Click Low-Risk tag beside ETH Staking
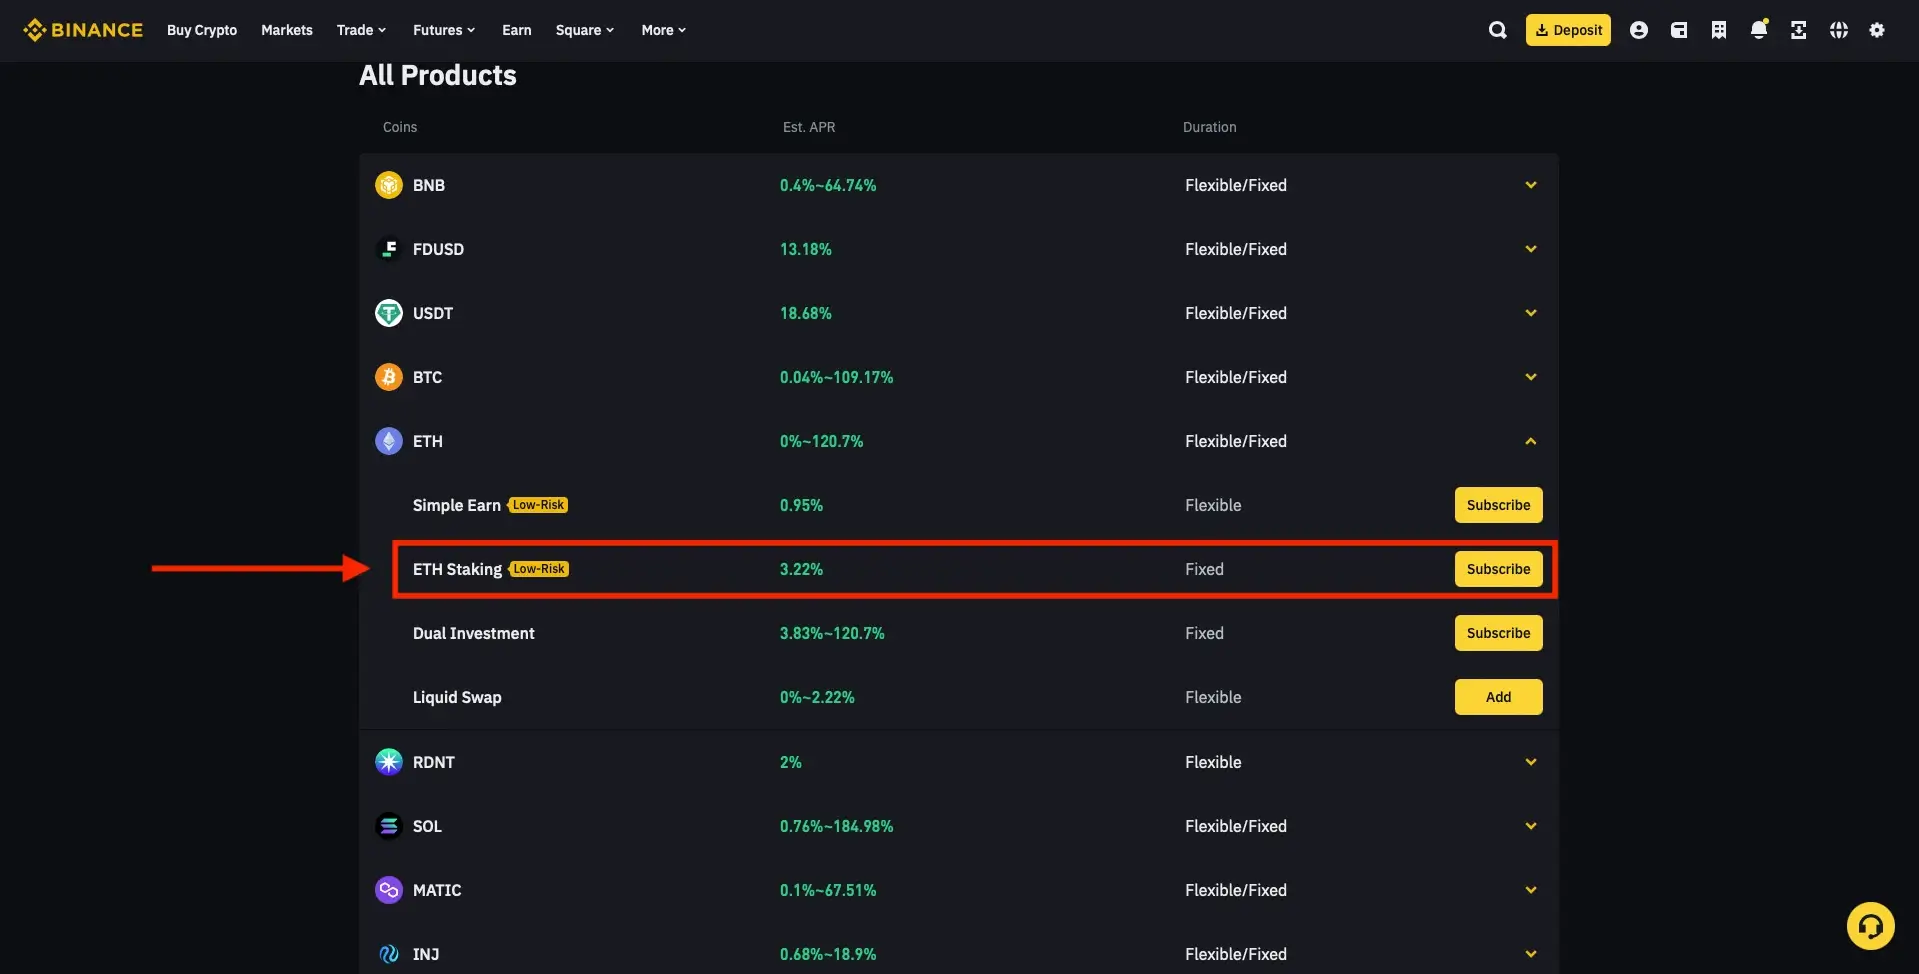This screenshot has height=974, width=1919. 539,569
